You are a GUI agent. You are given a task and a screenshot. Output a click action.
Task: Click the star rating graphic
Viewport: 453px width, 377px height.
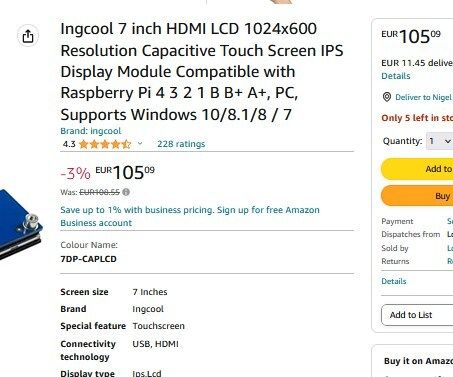(105, 144)
